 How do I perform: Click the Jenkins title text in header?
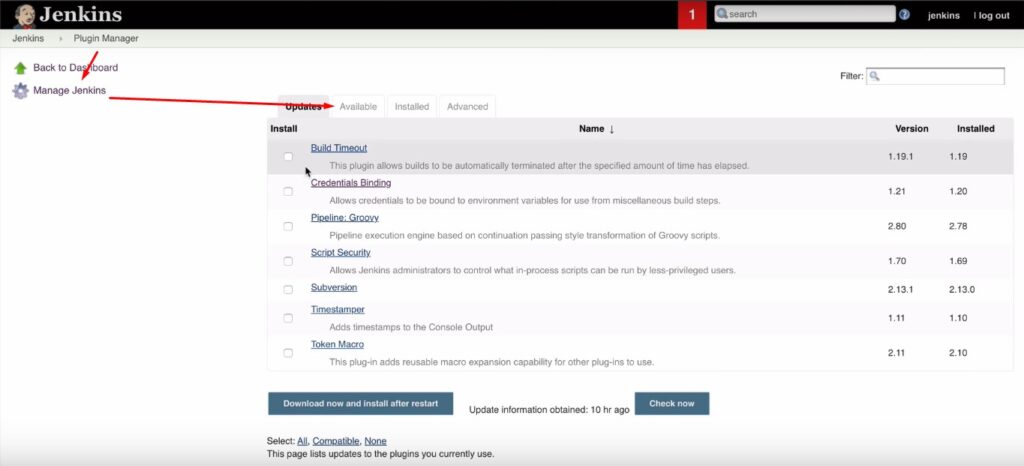[80, 14]
